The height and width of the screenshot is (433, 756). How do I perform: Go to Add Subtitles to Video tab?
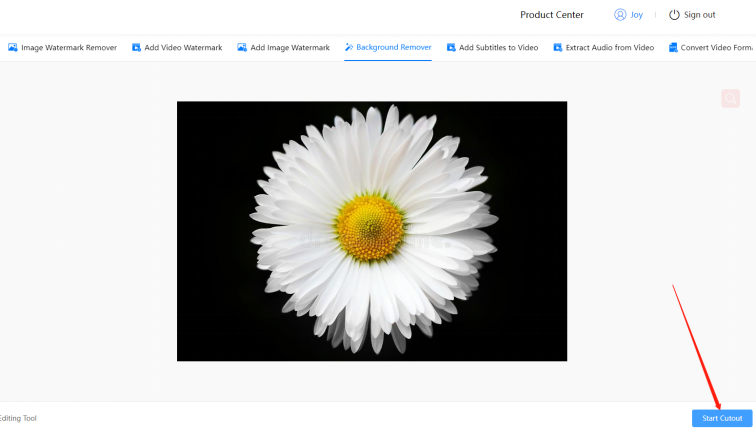pyautogui.click(x=492, y=48)
